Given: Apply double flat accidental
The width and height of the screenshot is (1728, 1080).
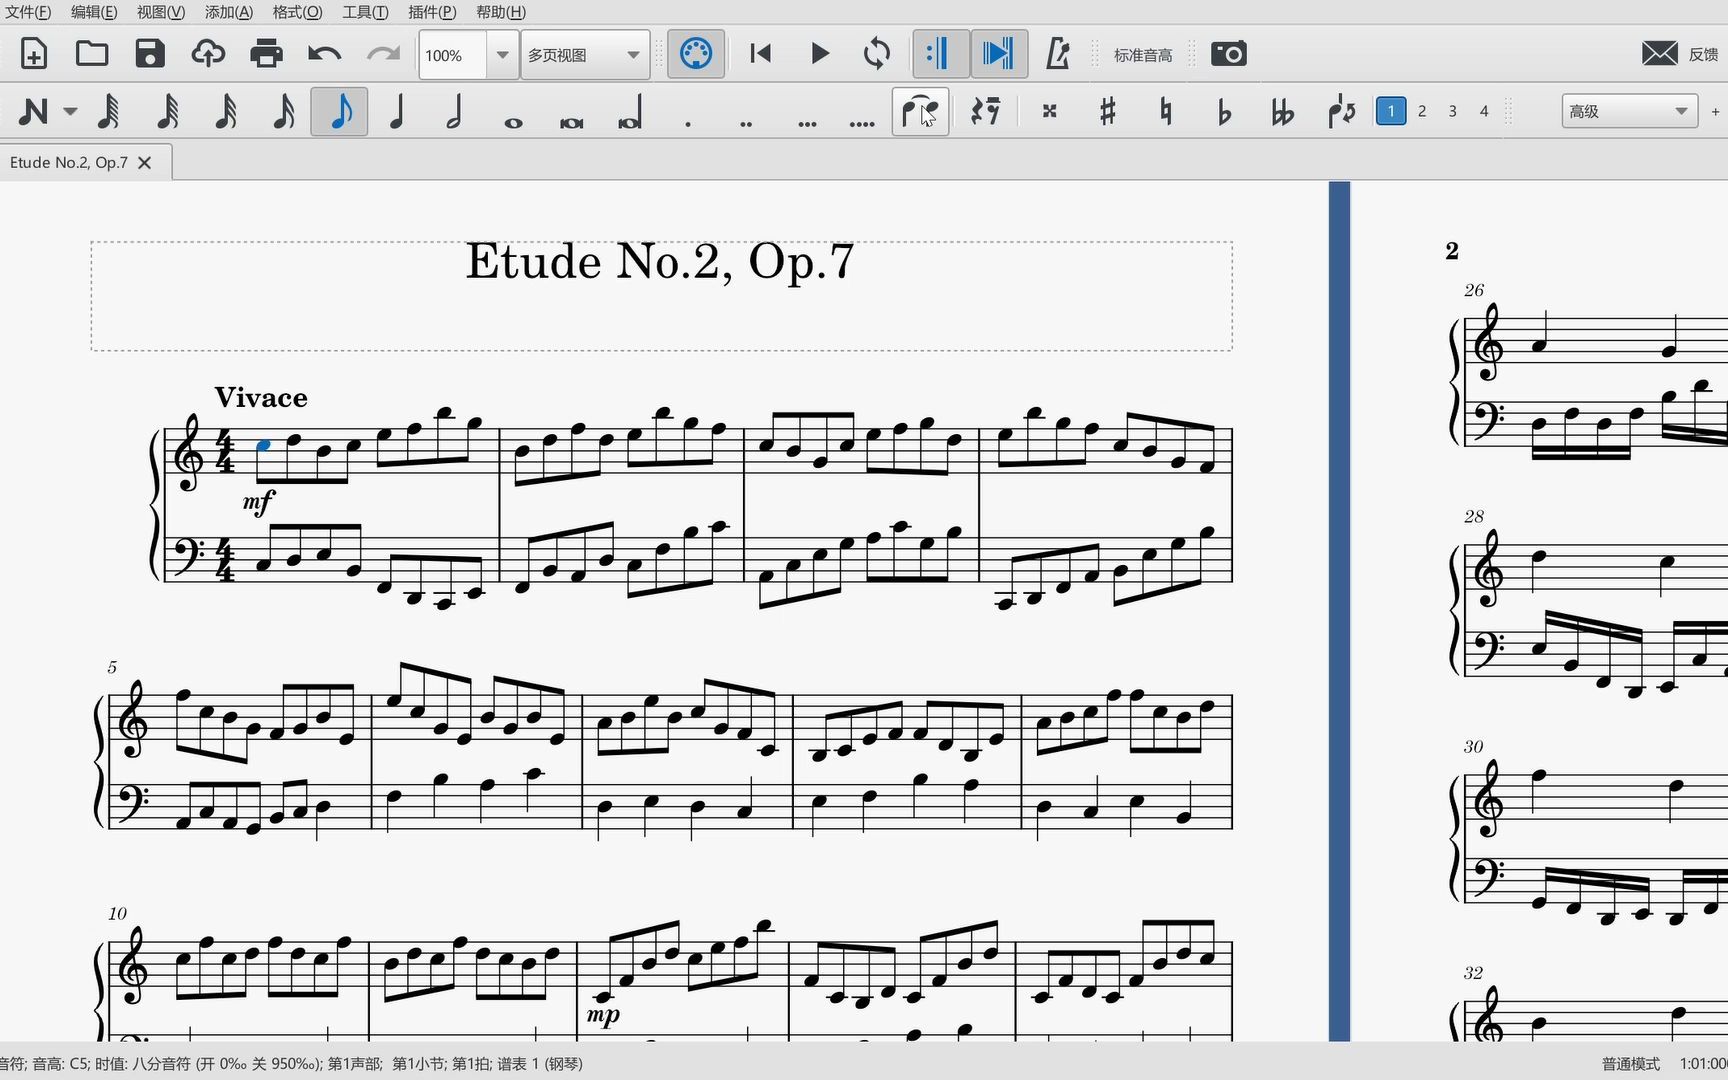Looking at the screenshot, I should [x=1282, y=112].
